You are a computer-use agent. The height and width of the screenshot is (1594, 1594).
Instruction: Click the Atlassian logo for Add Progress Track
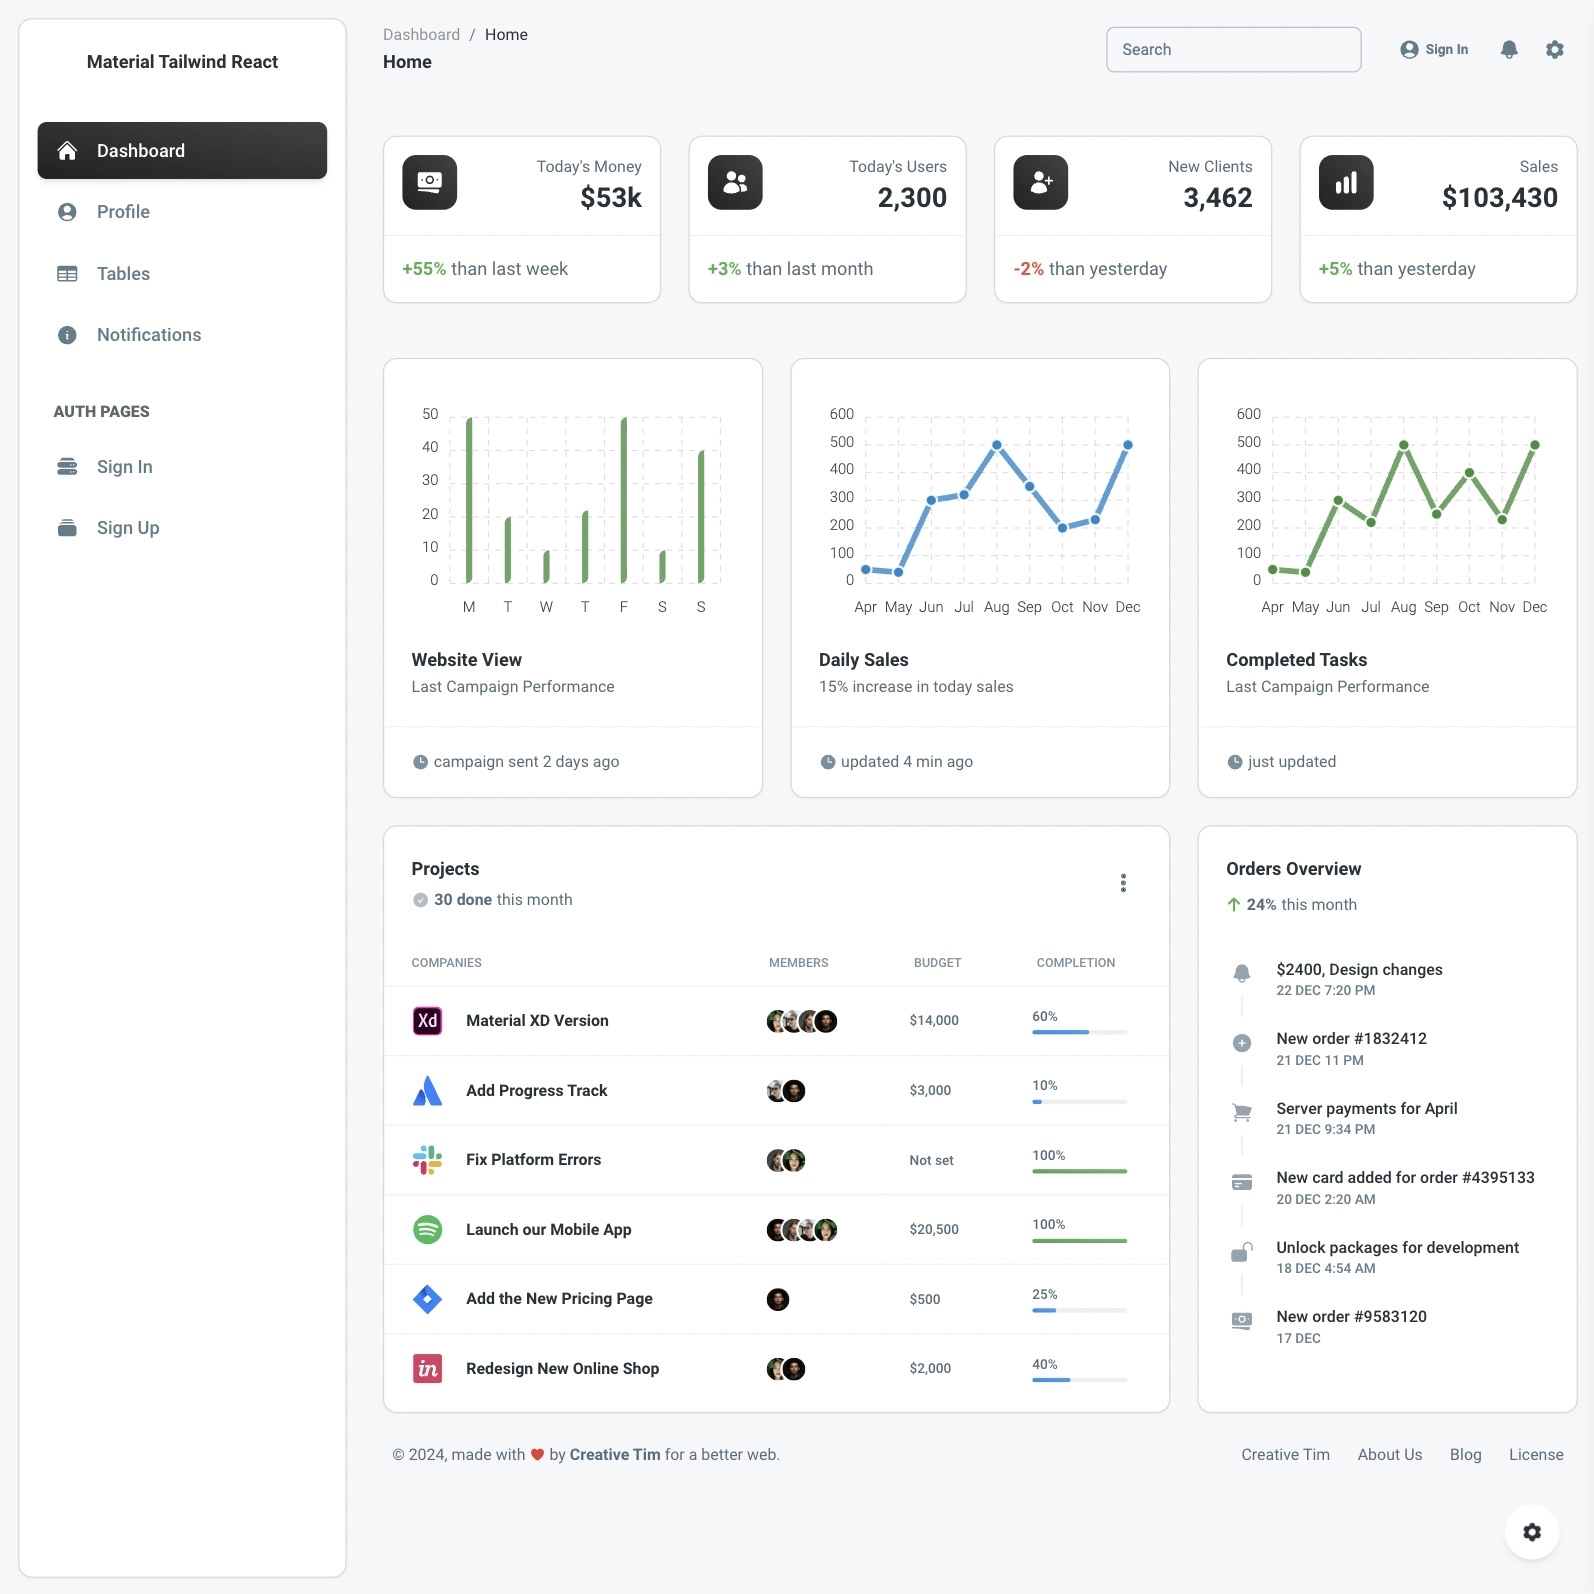pos(428,1091)
